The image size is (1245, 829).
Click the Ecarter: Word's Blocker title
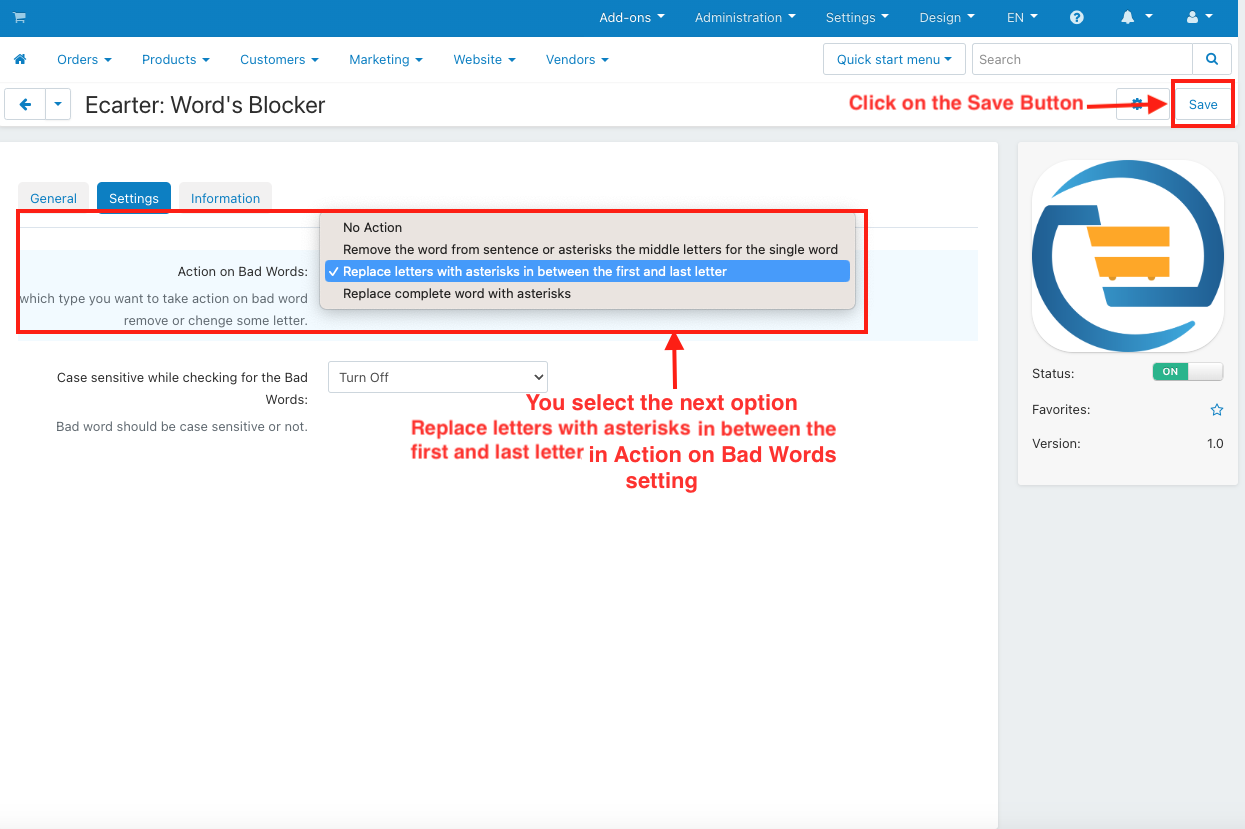pyautogui.click(x=205, y=104)
